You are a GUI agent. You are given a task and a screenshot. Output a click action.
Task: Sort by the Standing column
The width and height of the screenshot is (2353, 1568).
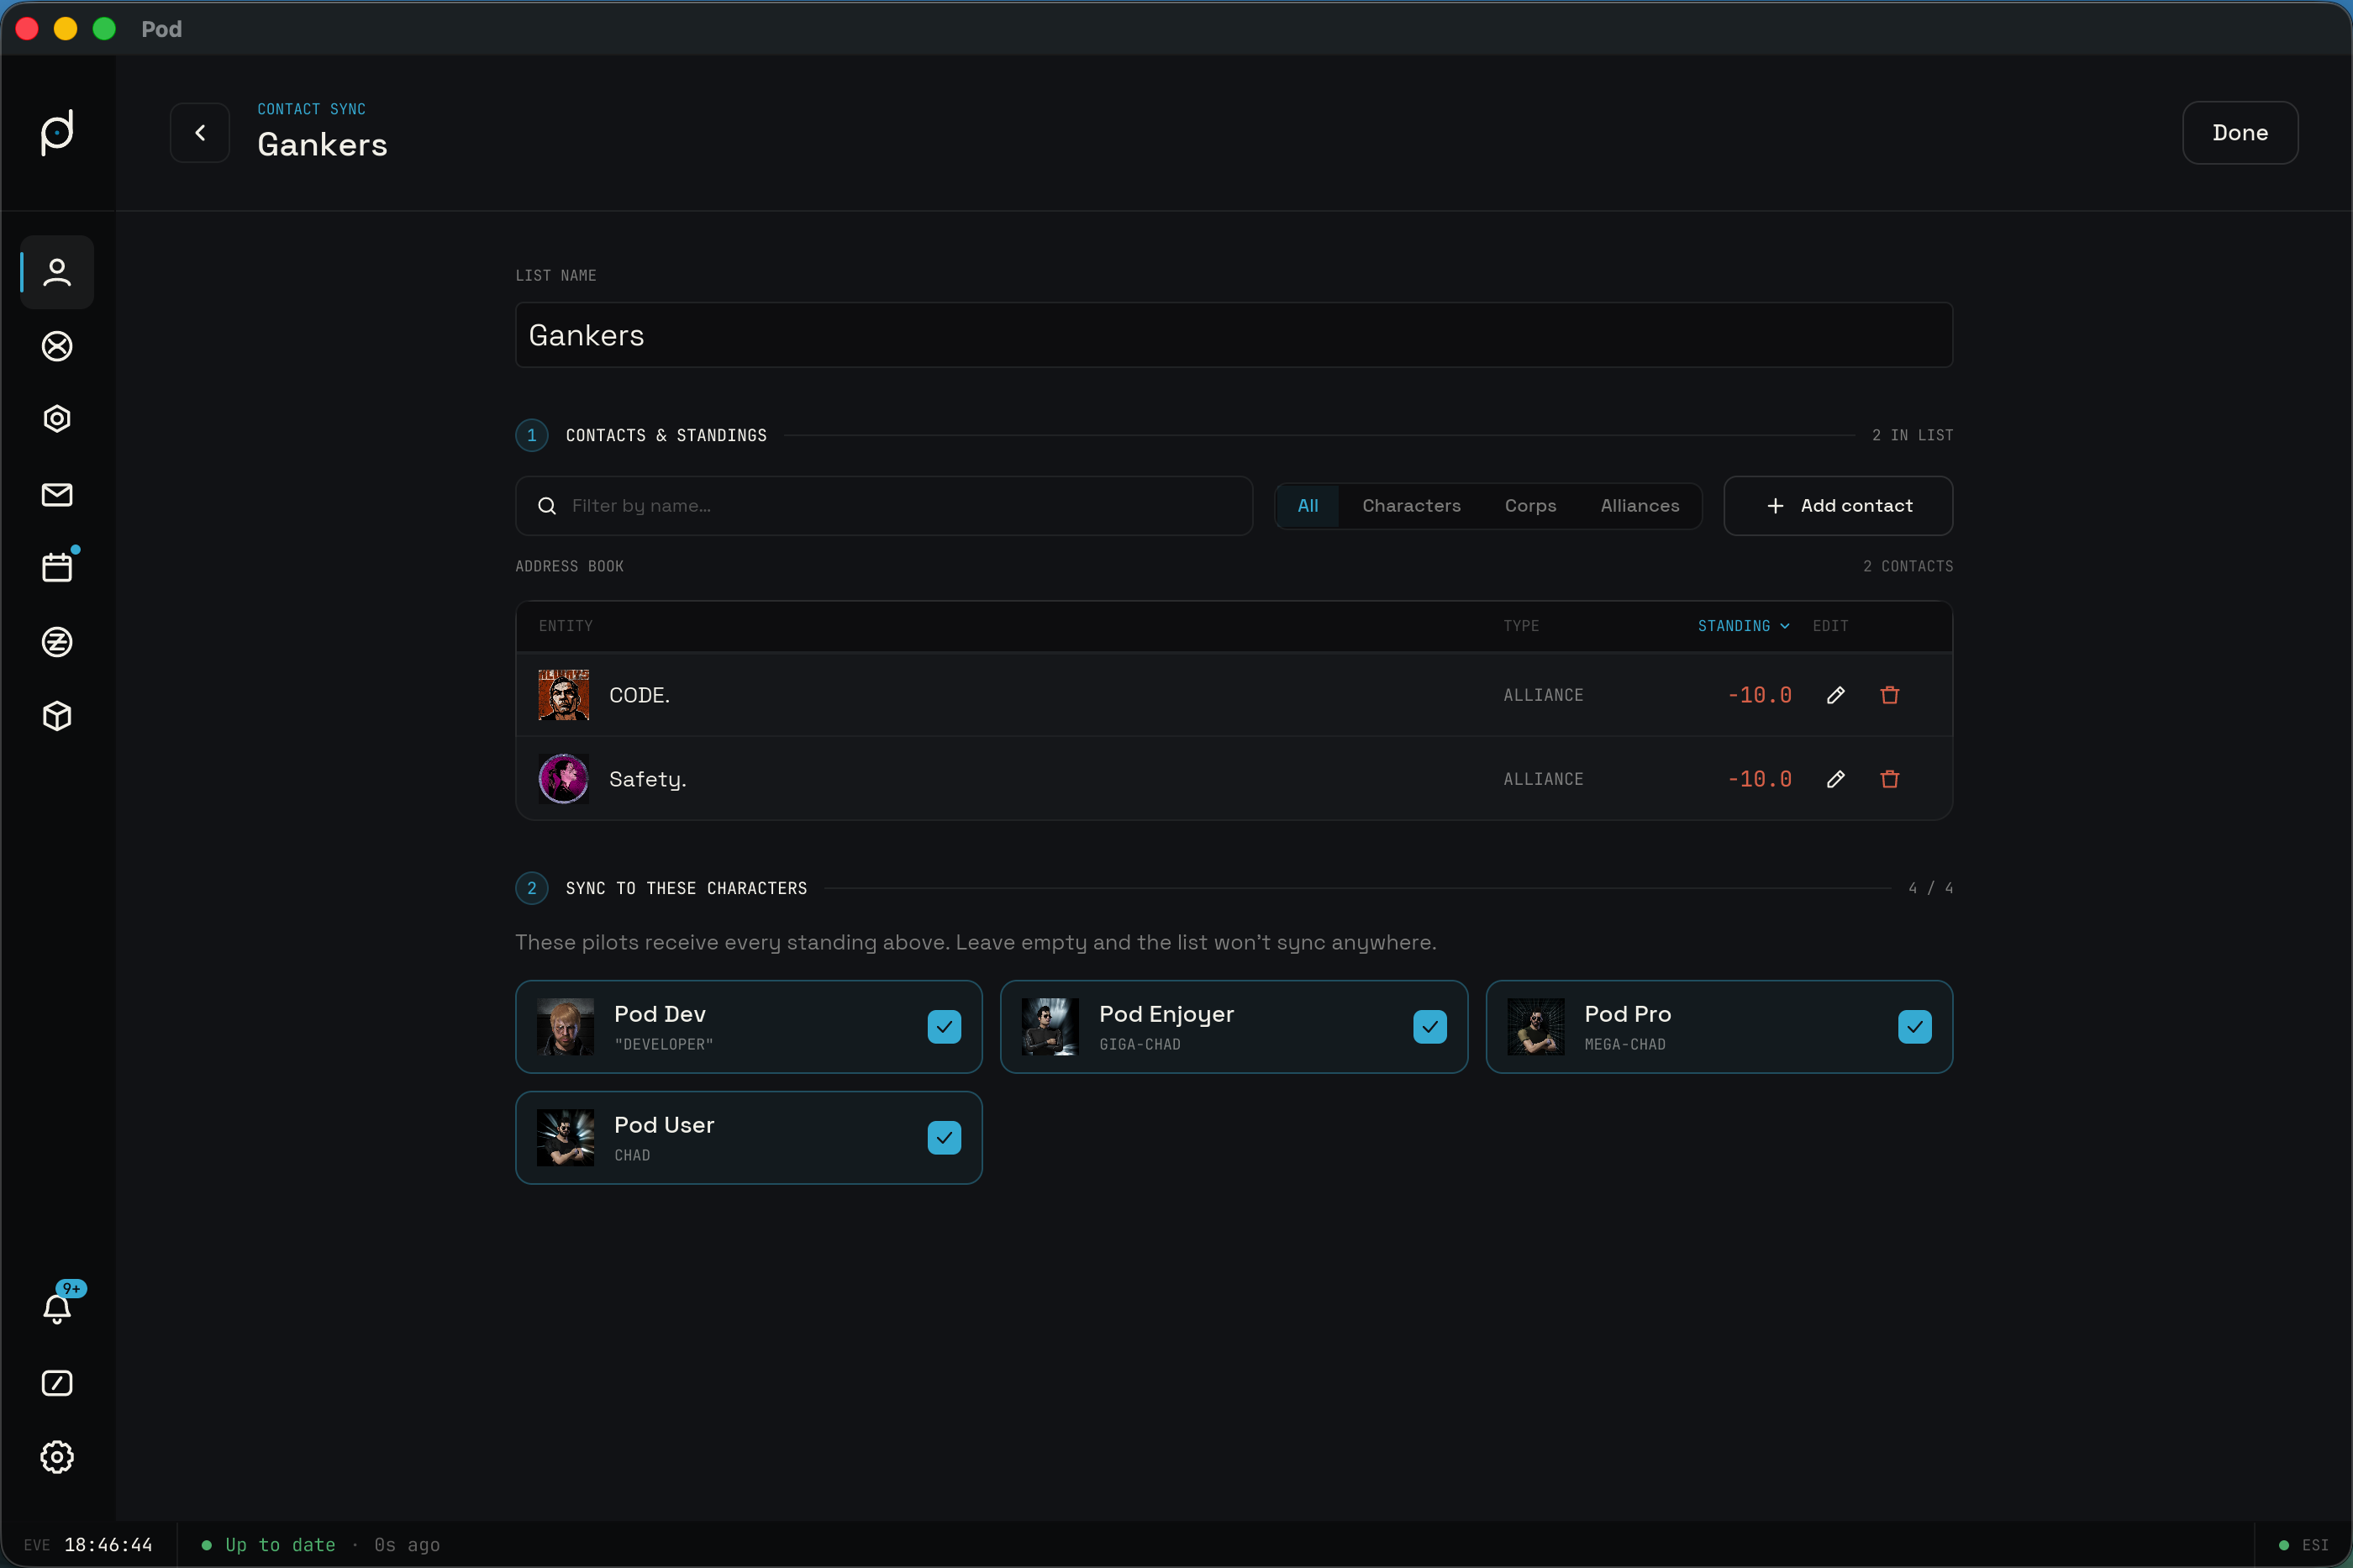tap(1743, 626)
